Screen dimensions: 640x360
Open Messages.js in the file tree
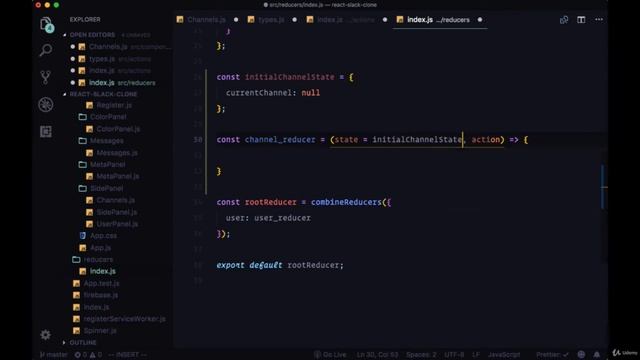coord(117,153)
